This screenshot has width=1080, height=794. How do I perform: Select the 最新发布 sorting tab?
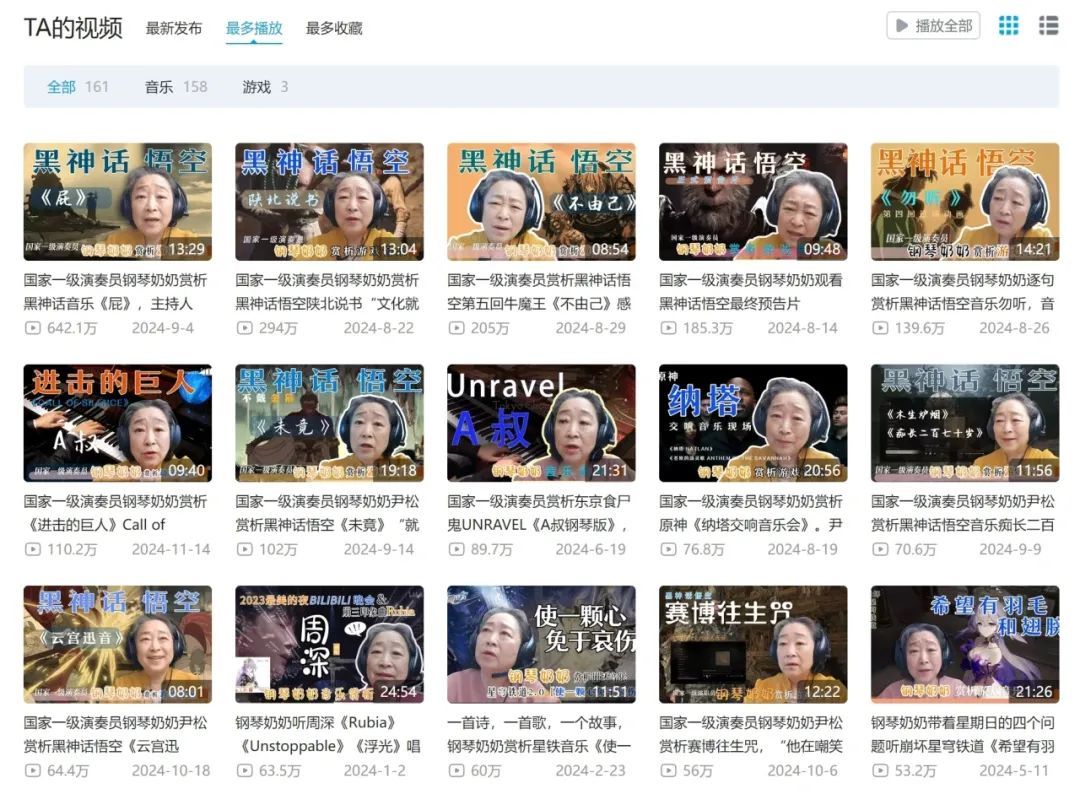click(174, 28)
